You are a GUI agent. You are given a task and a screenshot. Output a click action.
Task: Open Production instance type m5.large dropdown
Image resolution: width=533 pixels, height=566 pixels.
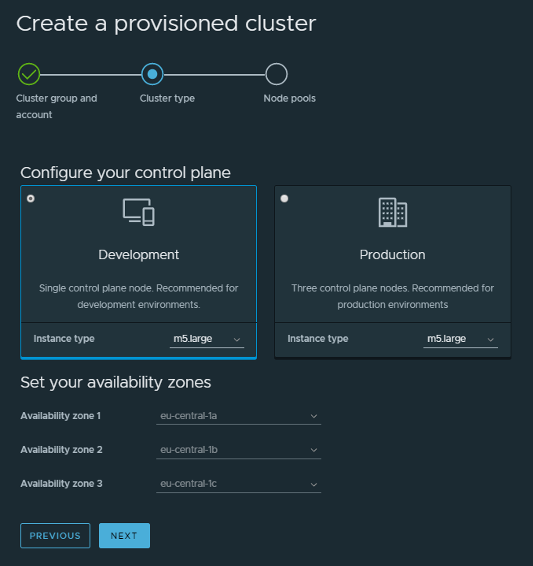tap(460, 339)
